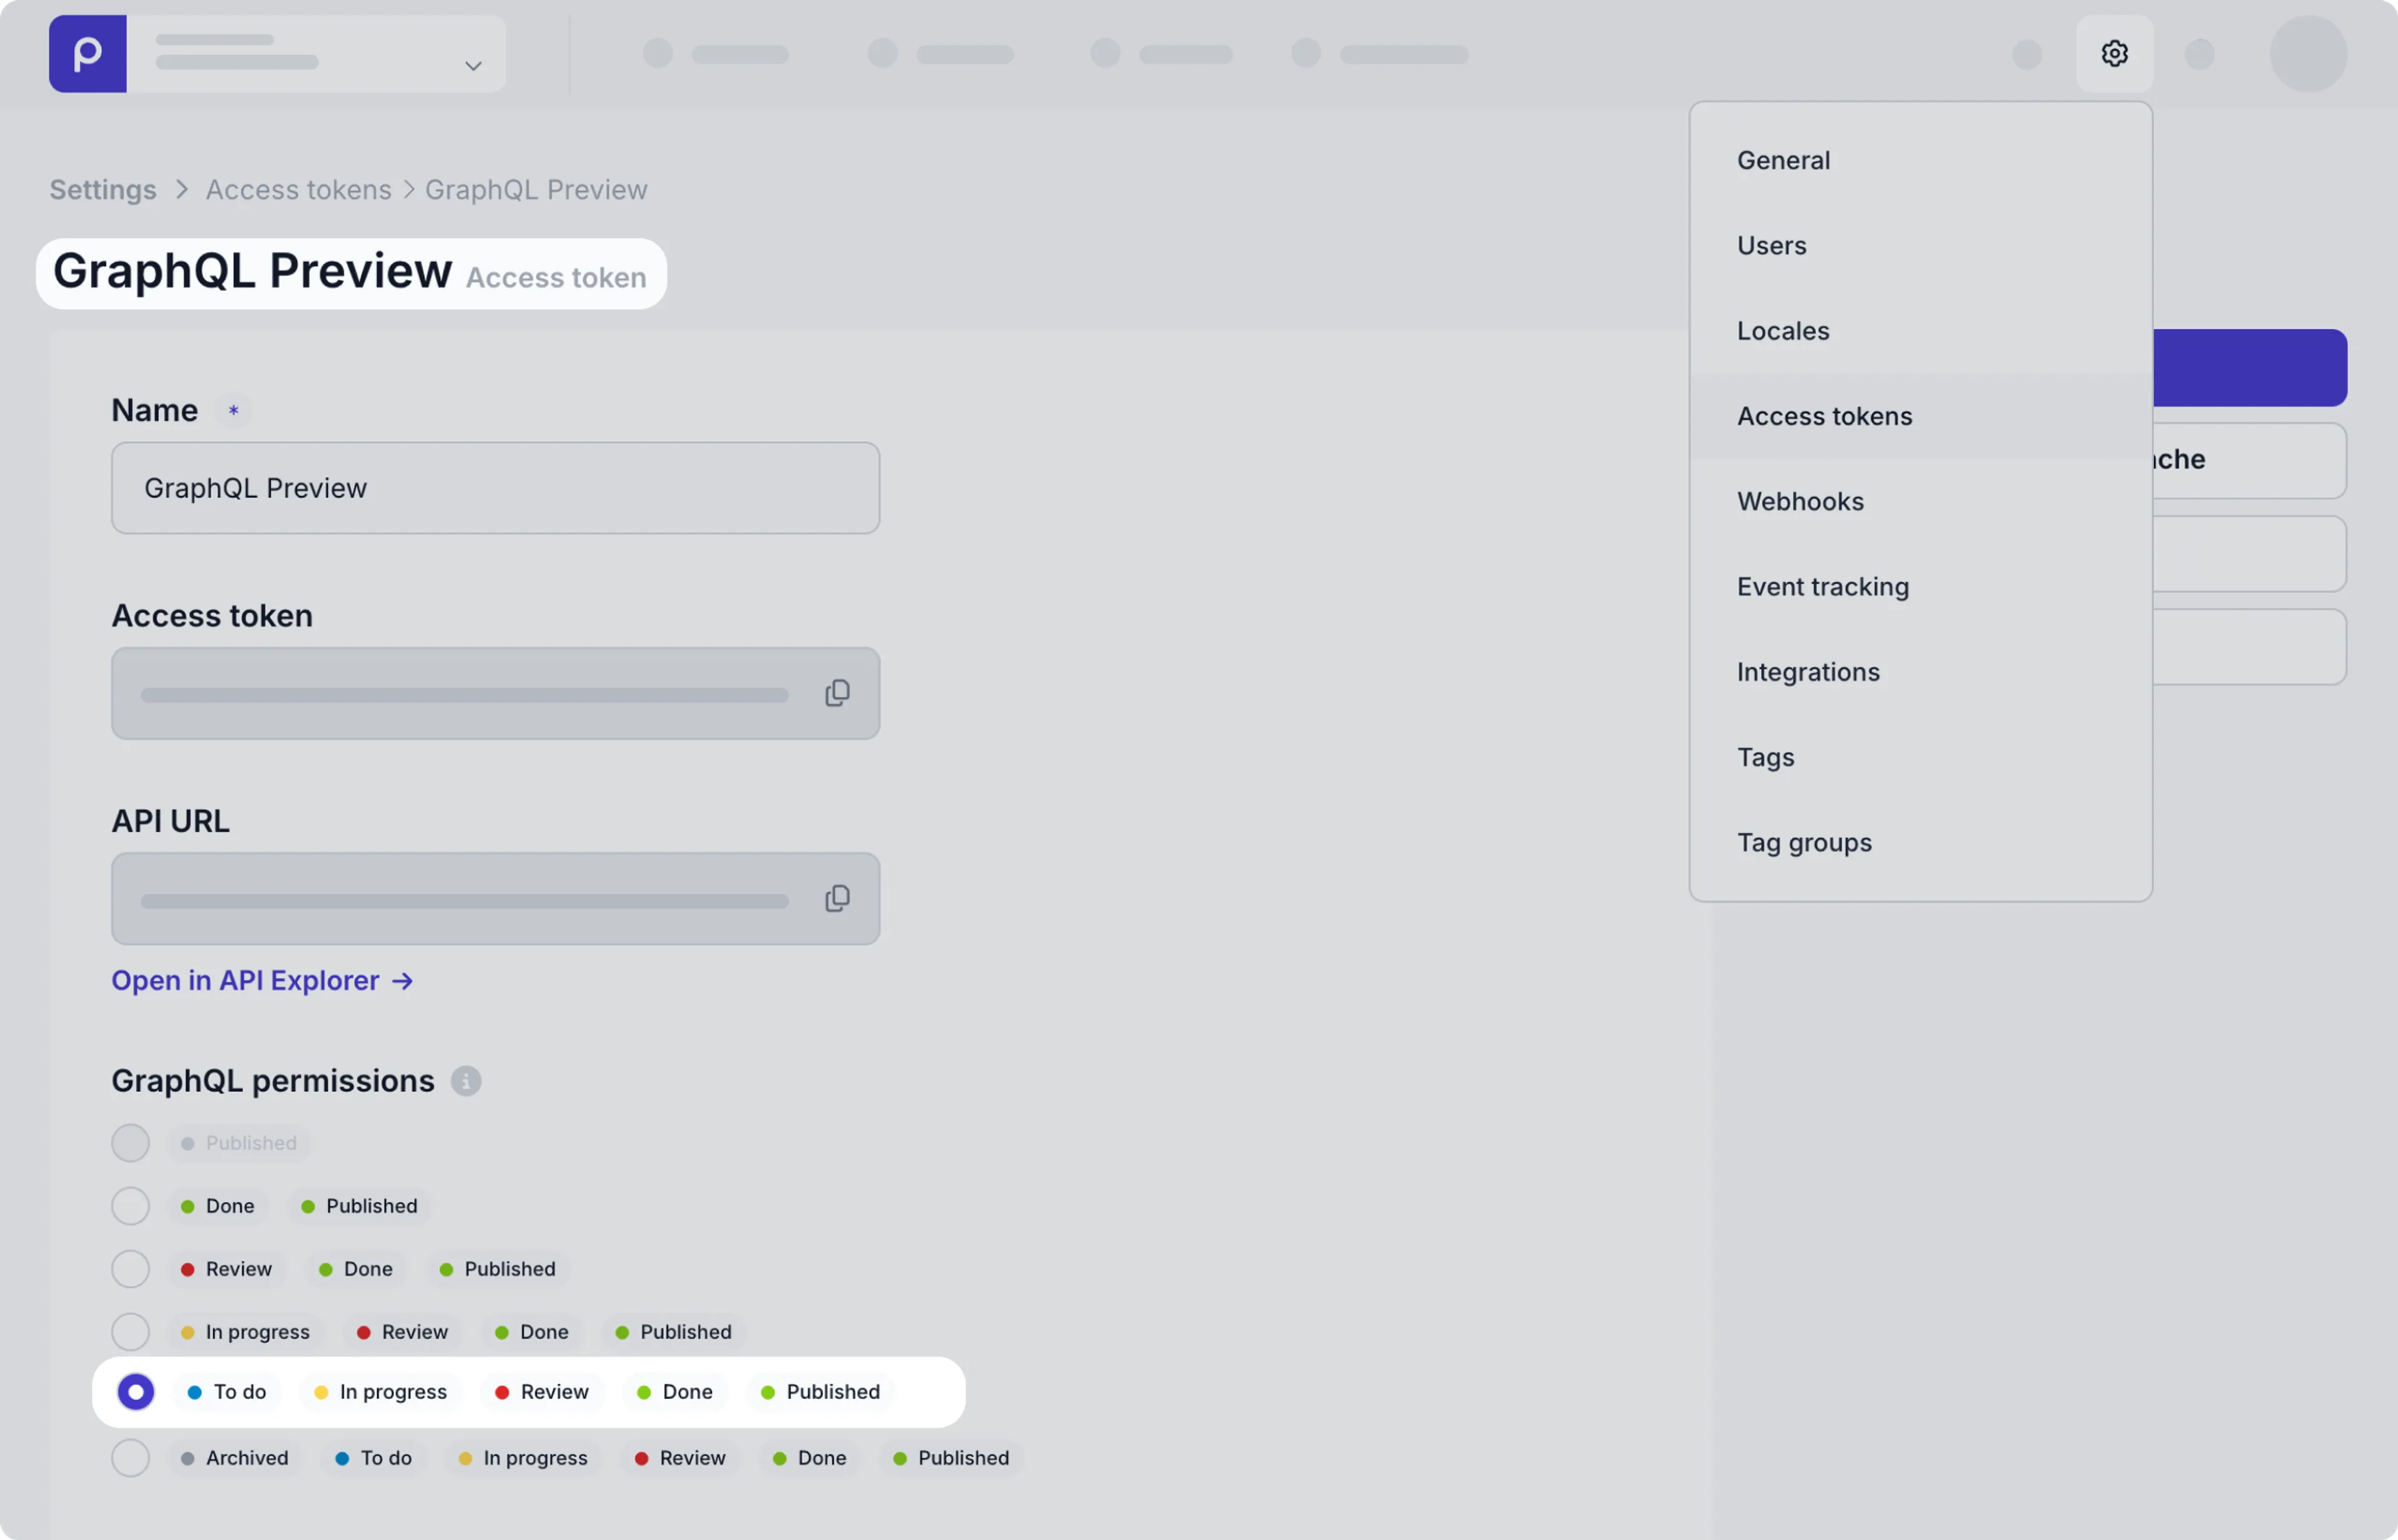Choose Locales from the settings menu
This screenshot has width=2398, height=1540.
(x=1783, y=330)
